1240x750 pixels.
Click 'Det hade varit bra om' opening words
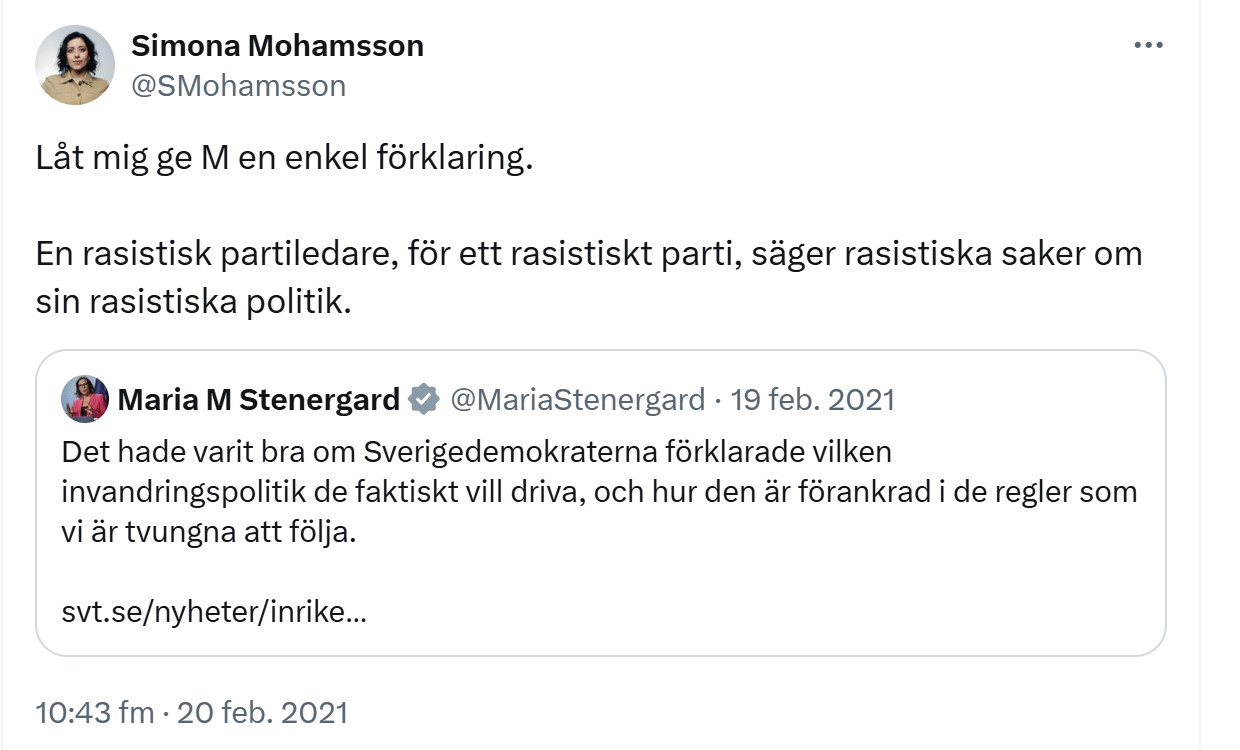(208, 452)
